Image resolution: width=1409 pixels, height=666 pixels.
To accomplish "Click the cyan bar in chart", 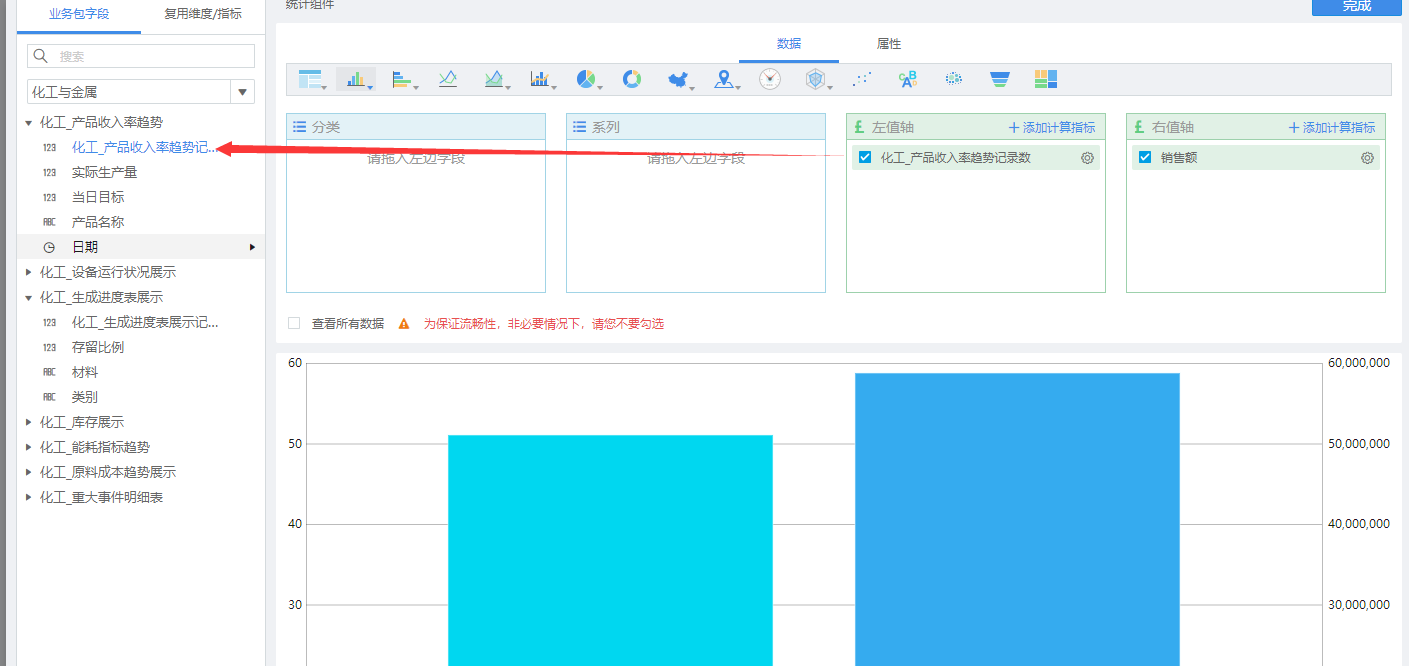I will click(x=610, y=550).
